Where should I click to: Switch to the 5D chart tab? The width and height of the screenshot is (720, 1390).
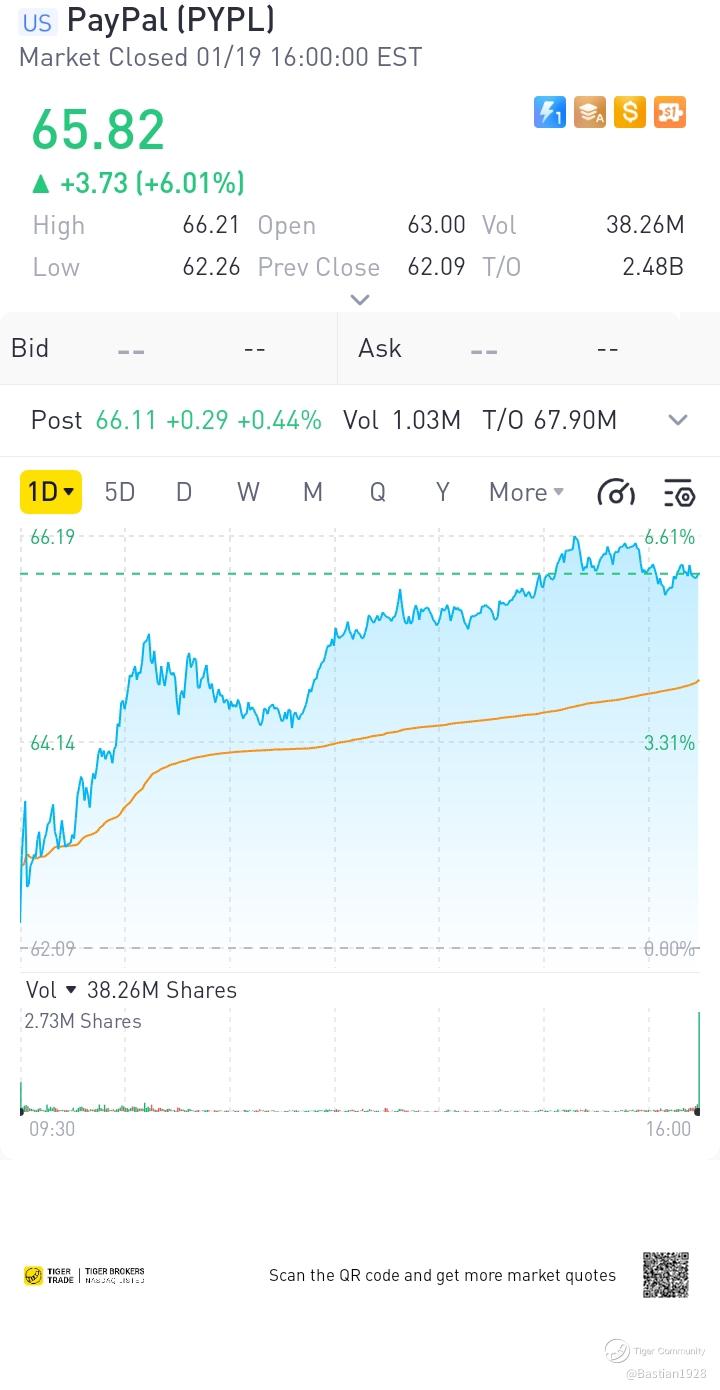pyautogui.click(x=120, y=492)
